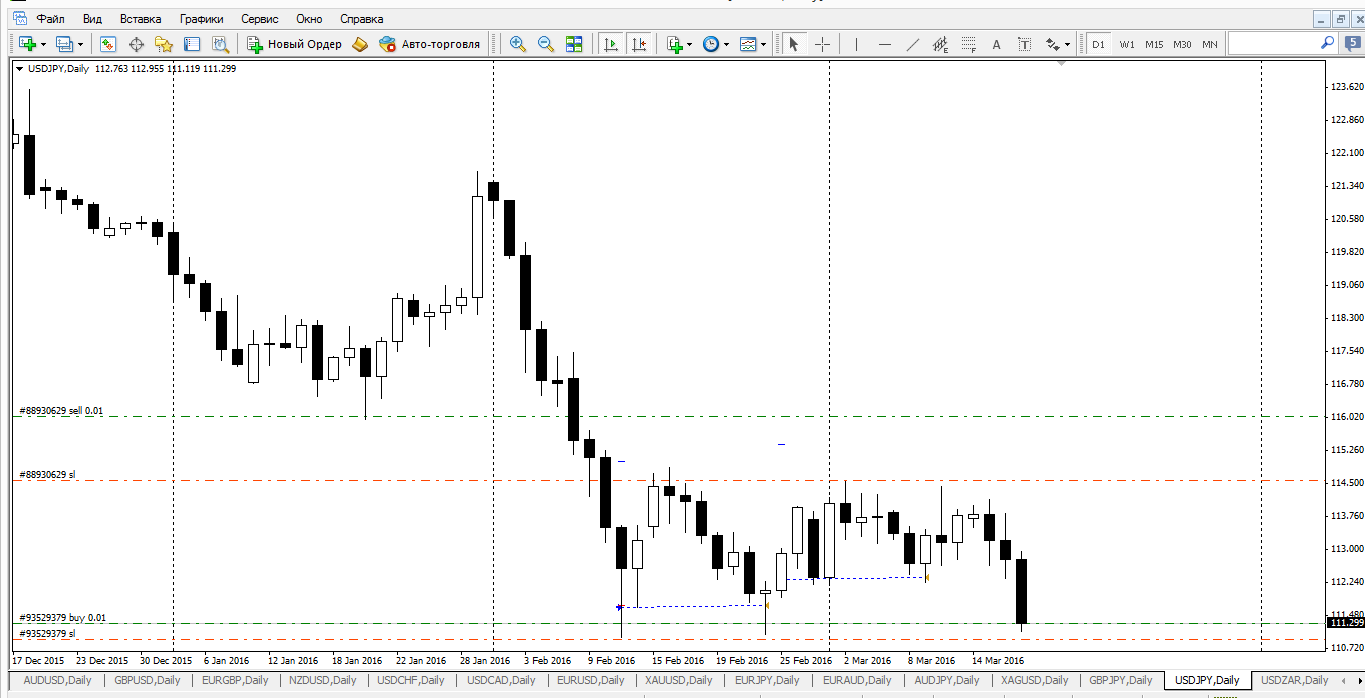Open the Графики menu
Image resolution: width=1365 pixels, height=698 pixels.
click(x=202, y=19)
